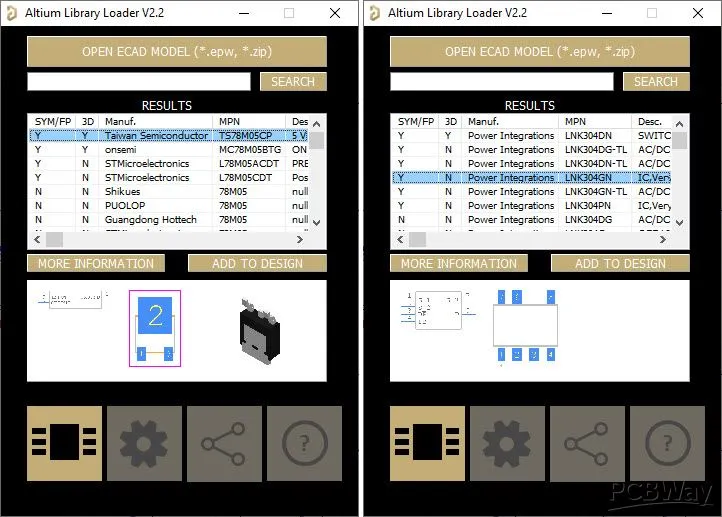
Task: Select the Shikues 78M05 row
Action: [169, 192]
